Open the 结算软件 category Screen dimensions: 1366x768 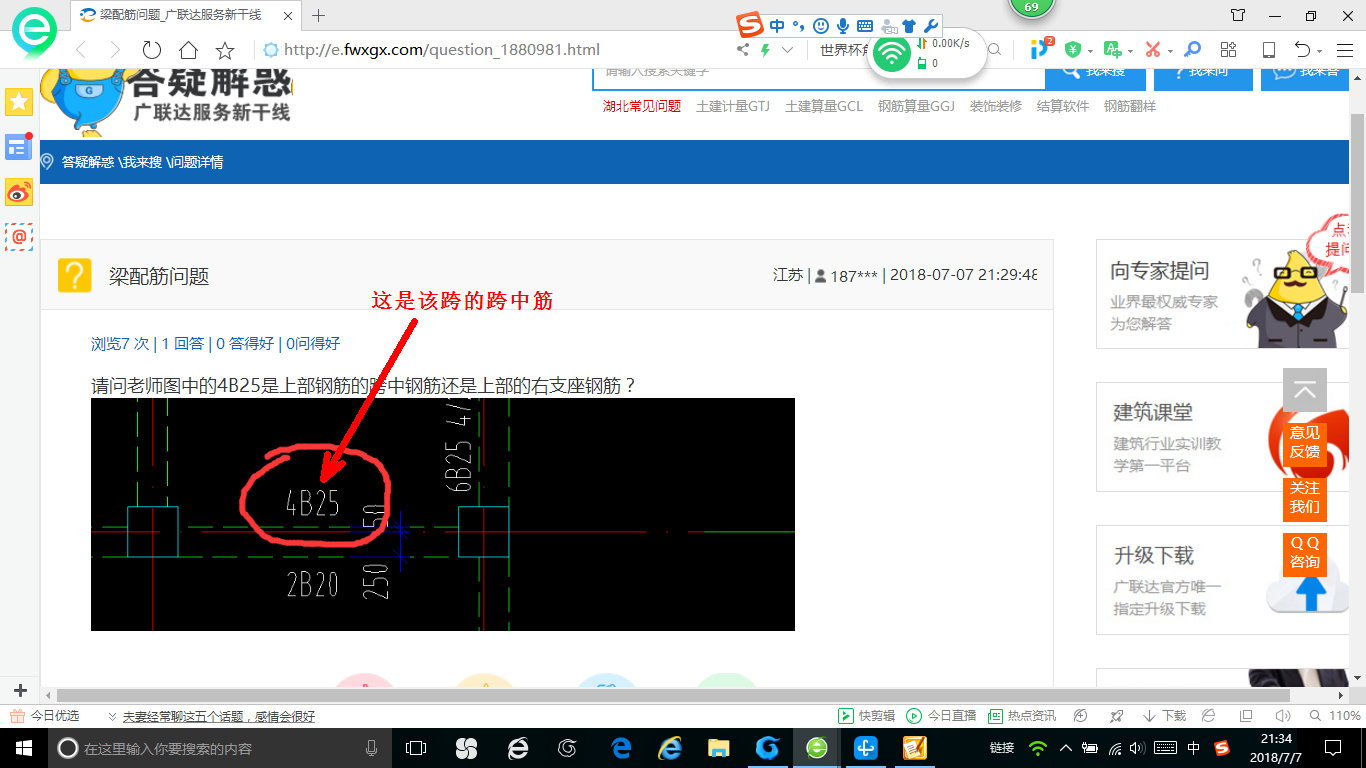coord(1063,106)
